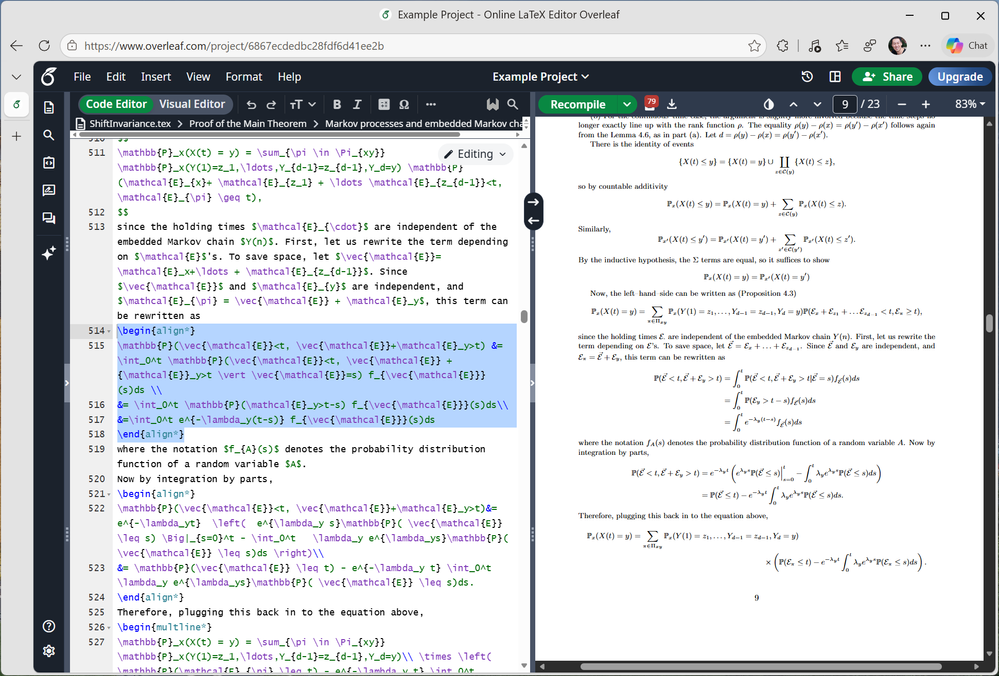The width and height of the screenshot is (999, 676).
Task: Open compile logs with 79 badge
Action: 650,103
